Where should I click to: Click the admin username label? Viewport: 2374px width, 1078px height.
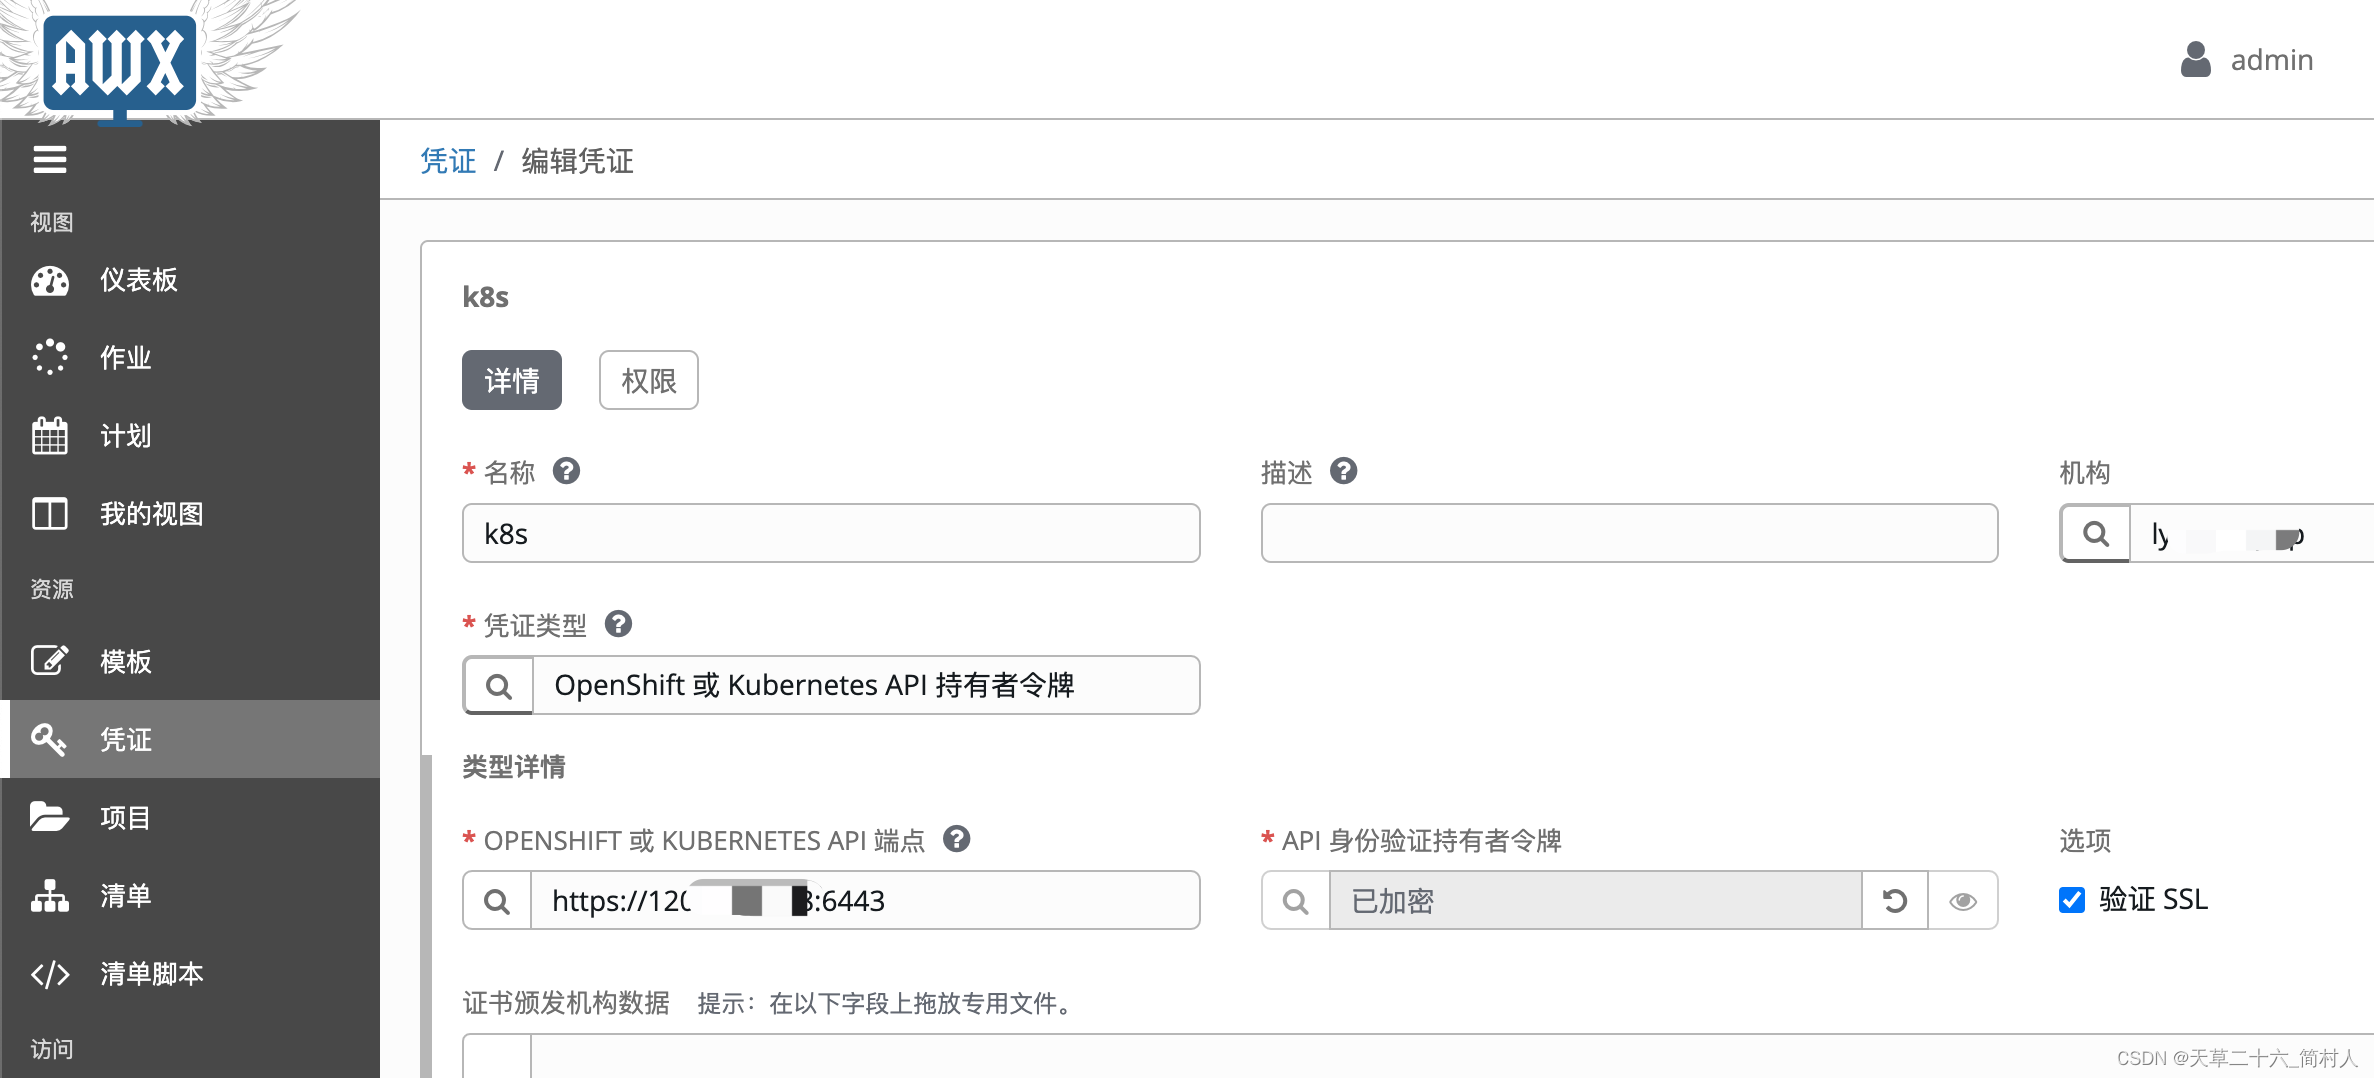[x=2272, y=60]
